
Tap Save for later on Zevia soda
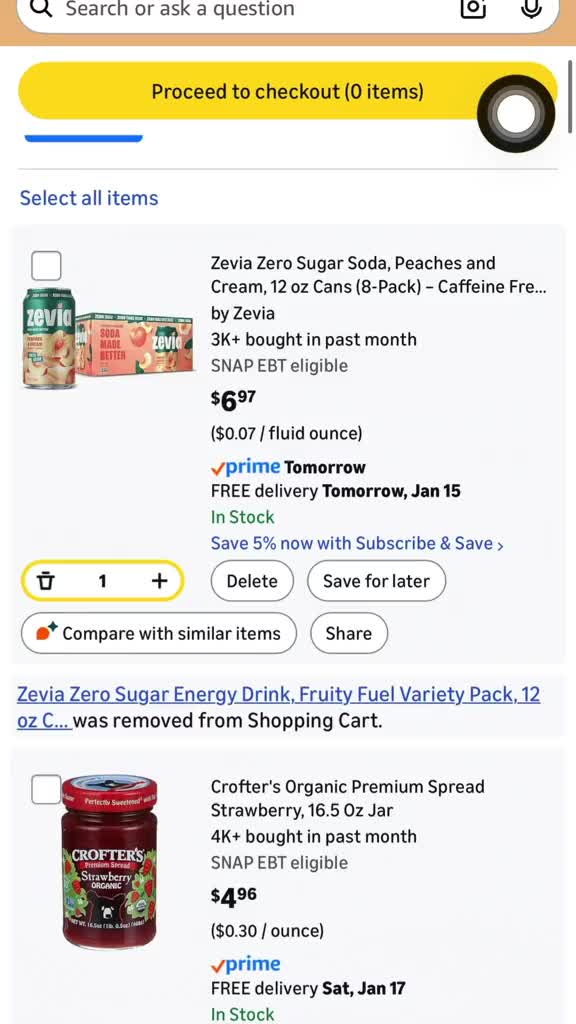[376, 581]
